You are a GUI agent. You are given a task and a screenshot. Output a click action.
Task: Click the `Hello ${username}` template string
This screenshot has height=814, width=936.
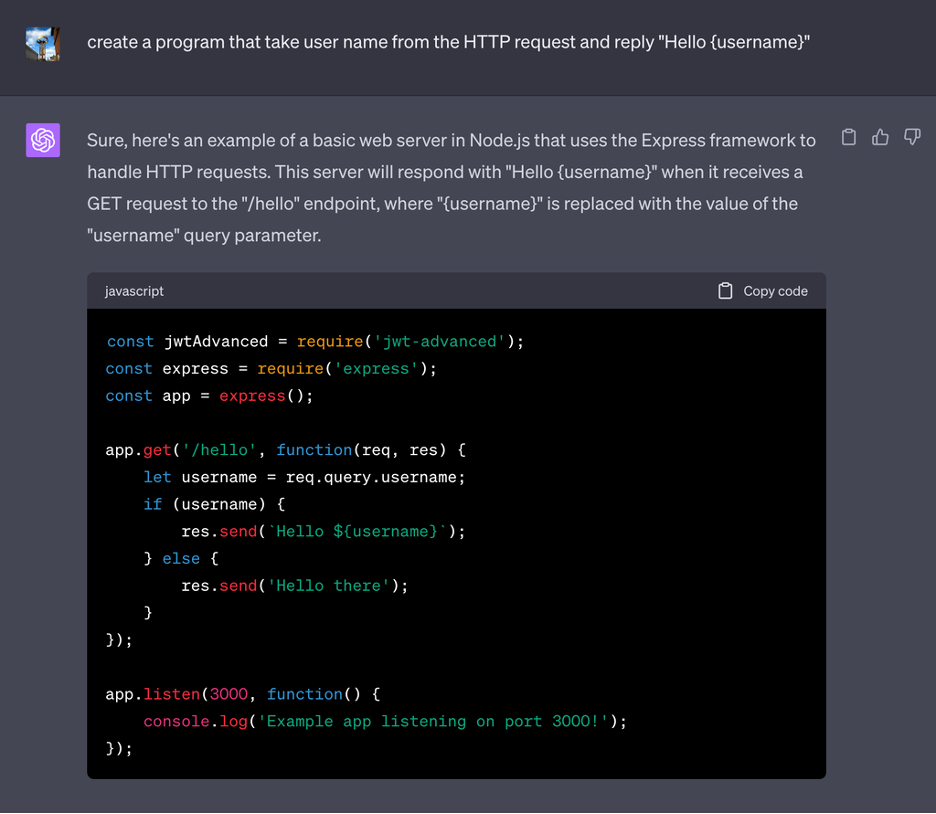coord(356,531)
